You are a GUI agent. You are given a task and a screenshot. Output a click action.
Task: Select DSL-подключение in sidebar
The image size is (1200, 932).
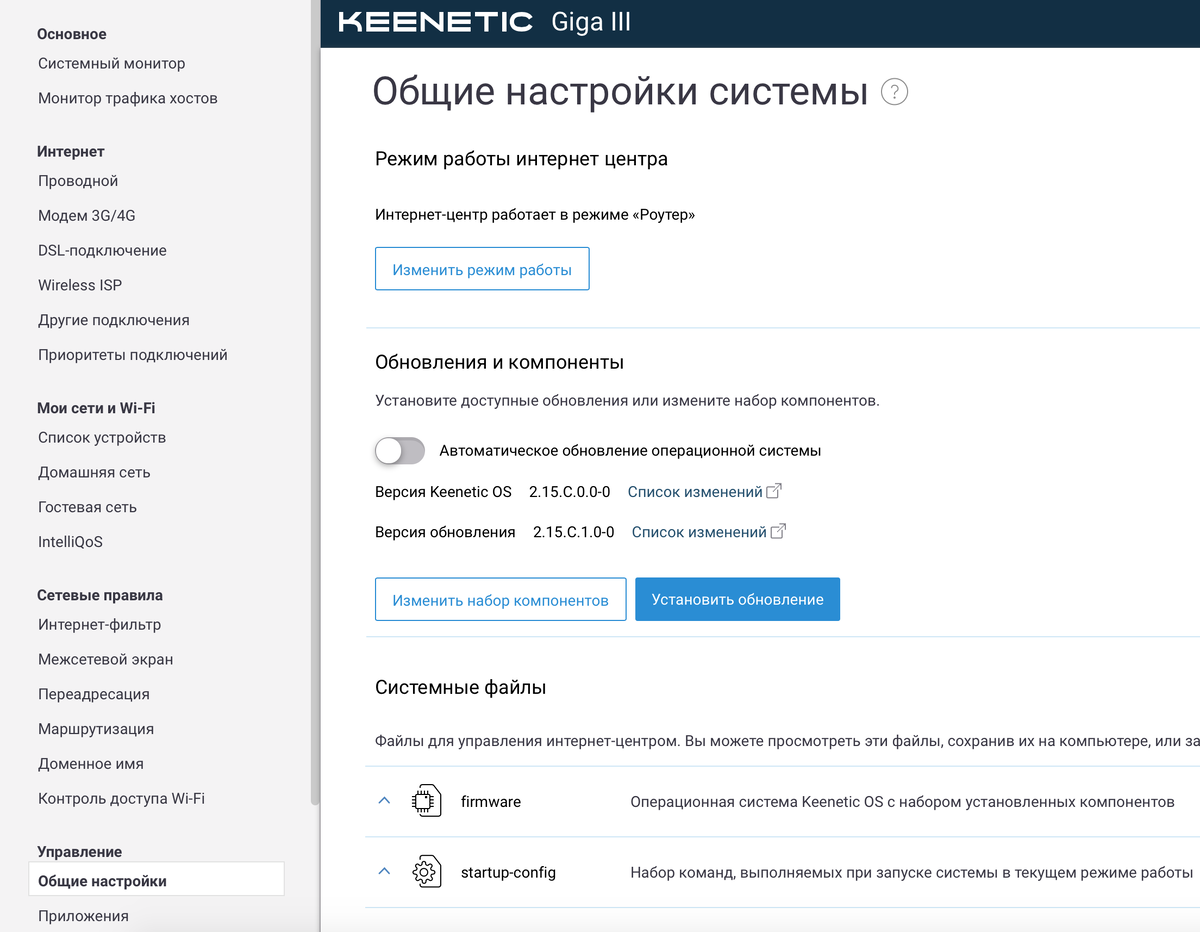pyautogui.click(x=102, y=251)
